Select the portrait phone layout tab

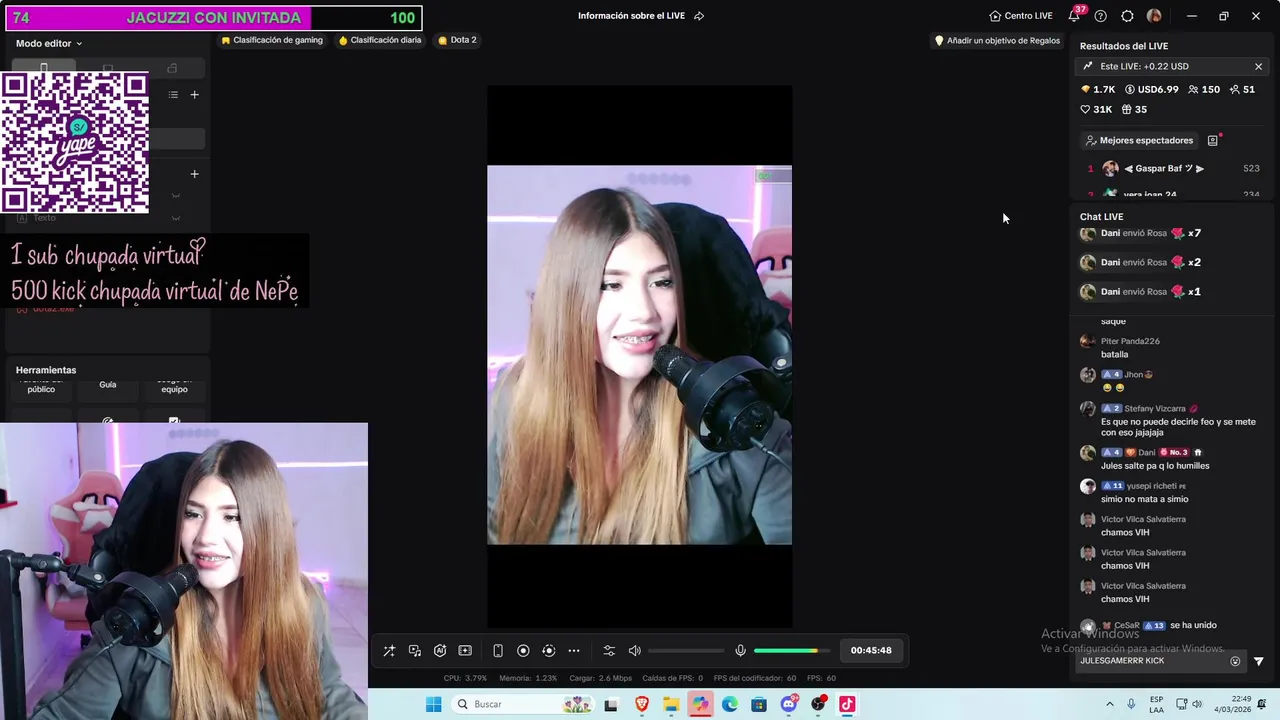[43, 67]
